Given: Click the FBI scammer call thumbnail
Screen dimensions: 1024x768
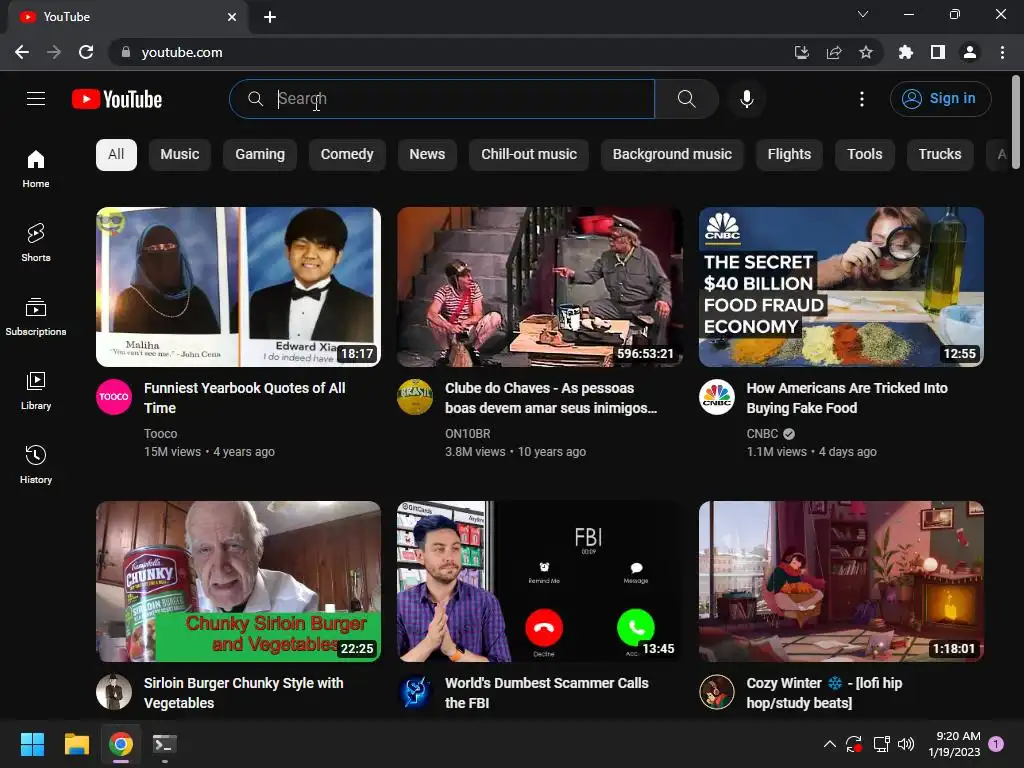Looking at the screenshot, I should 539,581.
